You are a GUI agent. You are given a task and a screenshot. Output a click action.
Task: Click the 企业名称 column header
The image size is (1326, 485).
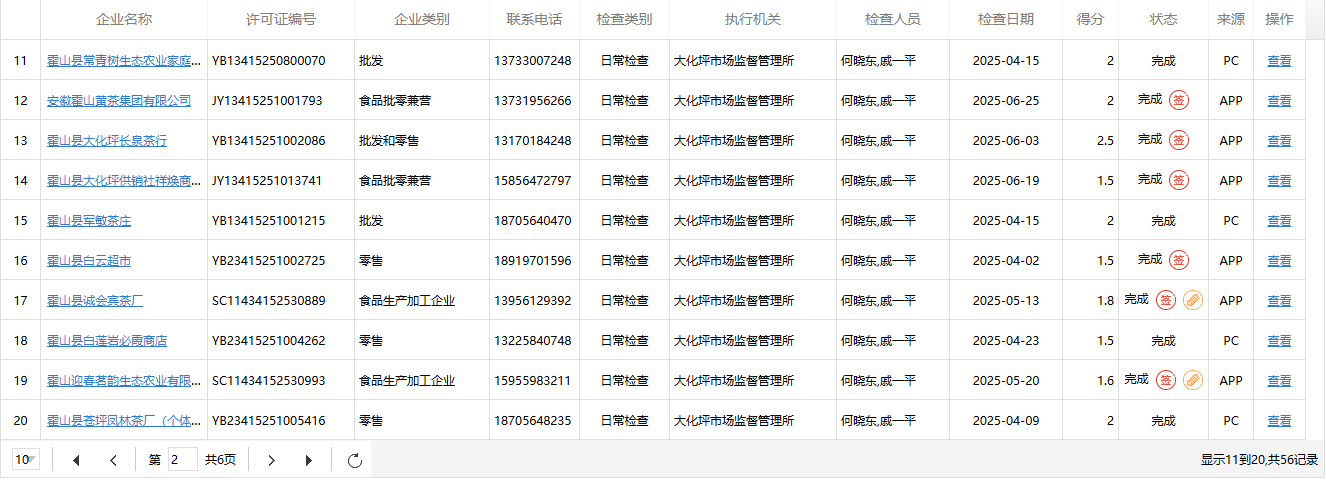[x=124, y=19]
